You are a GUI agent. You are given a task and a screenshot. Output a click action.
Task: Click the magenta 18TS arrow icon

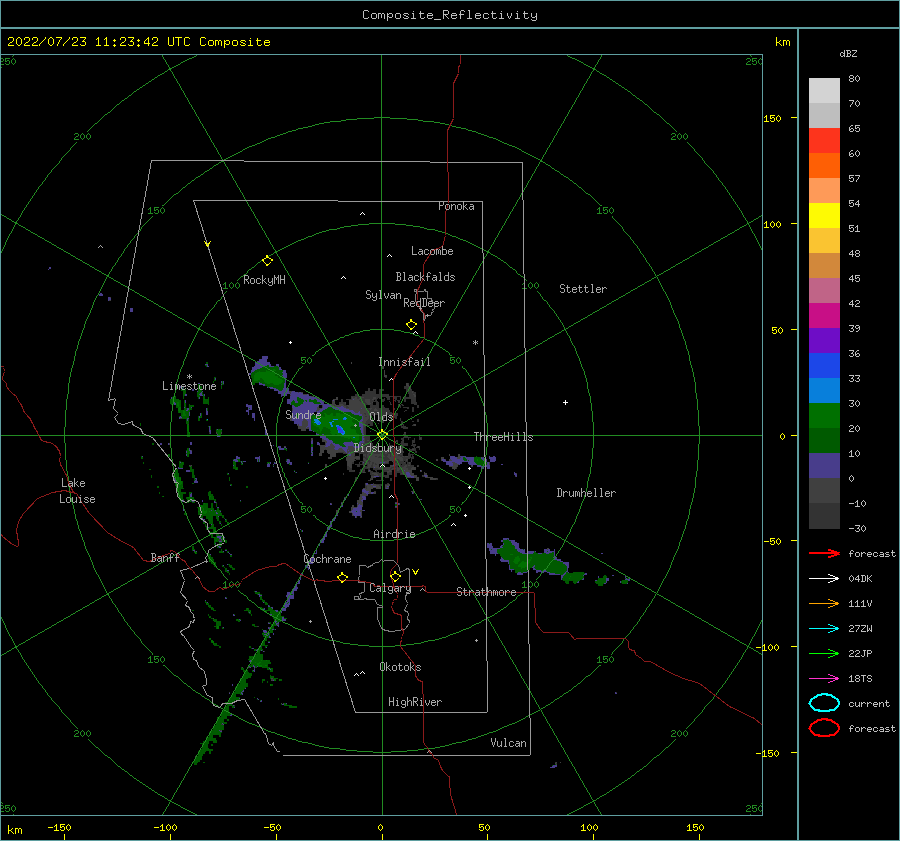pyautogui.click(x=824, y=679)
